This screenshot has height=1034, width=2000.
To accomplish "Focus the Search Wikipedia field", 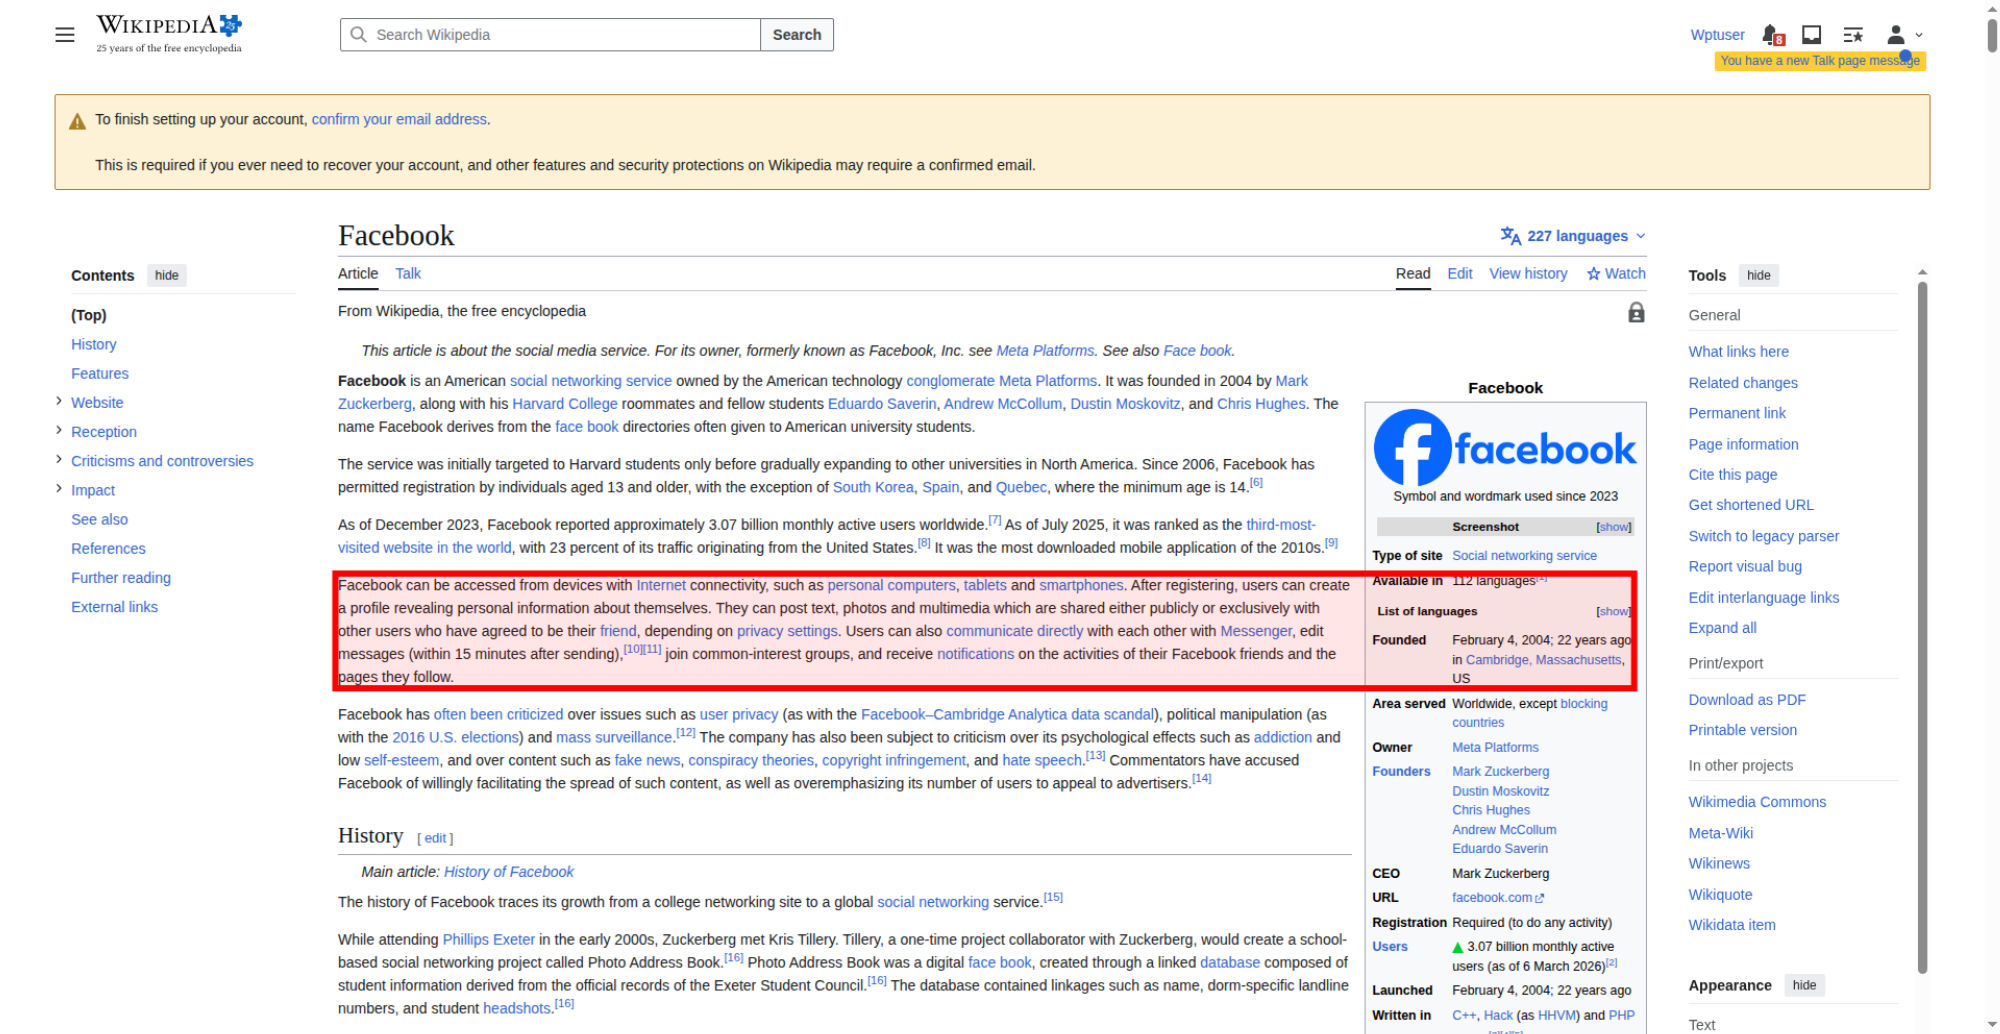I will [550, 35].
